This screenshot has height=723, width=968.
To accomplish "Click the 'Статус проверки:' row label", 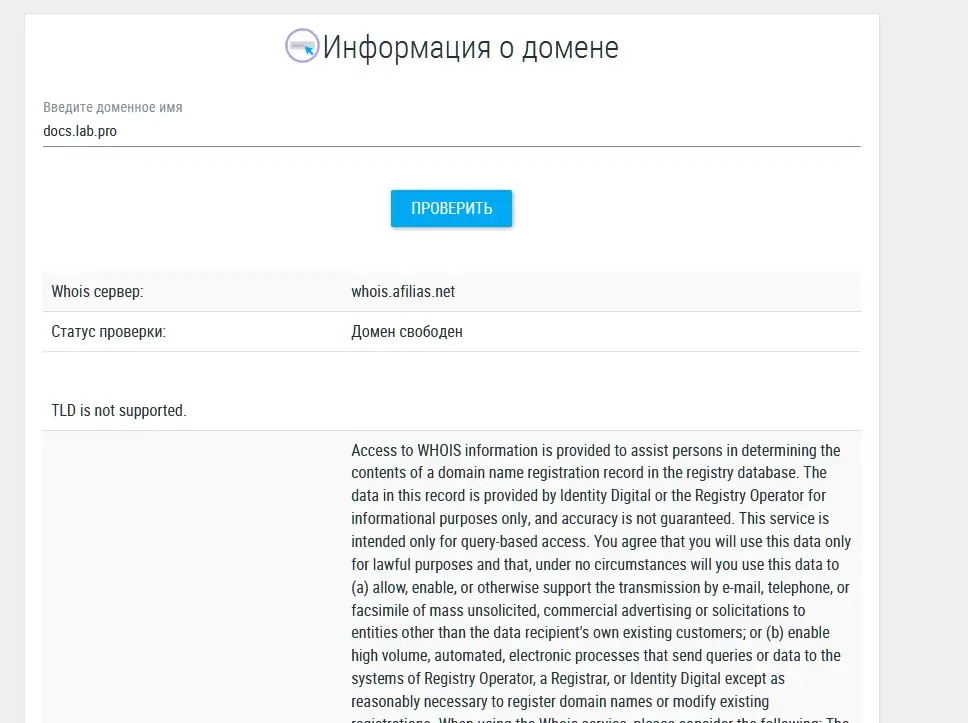I will click(109, 332).
